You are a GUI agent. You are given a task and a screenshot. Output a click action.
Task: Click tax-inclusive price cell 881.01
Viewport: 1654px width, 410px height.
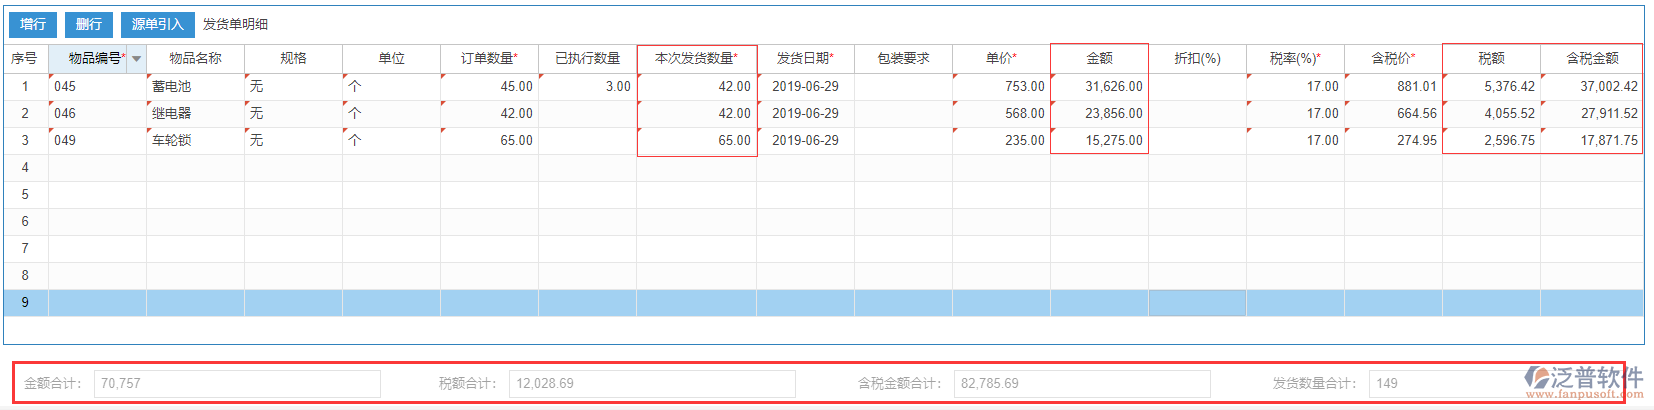tap(1393, 87)
